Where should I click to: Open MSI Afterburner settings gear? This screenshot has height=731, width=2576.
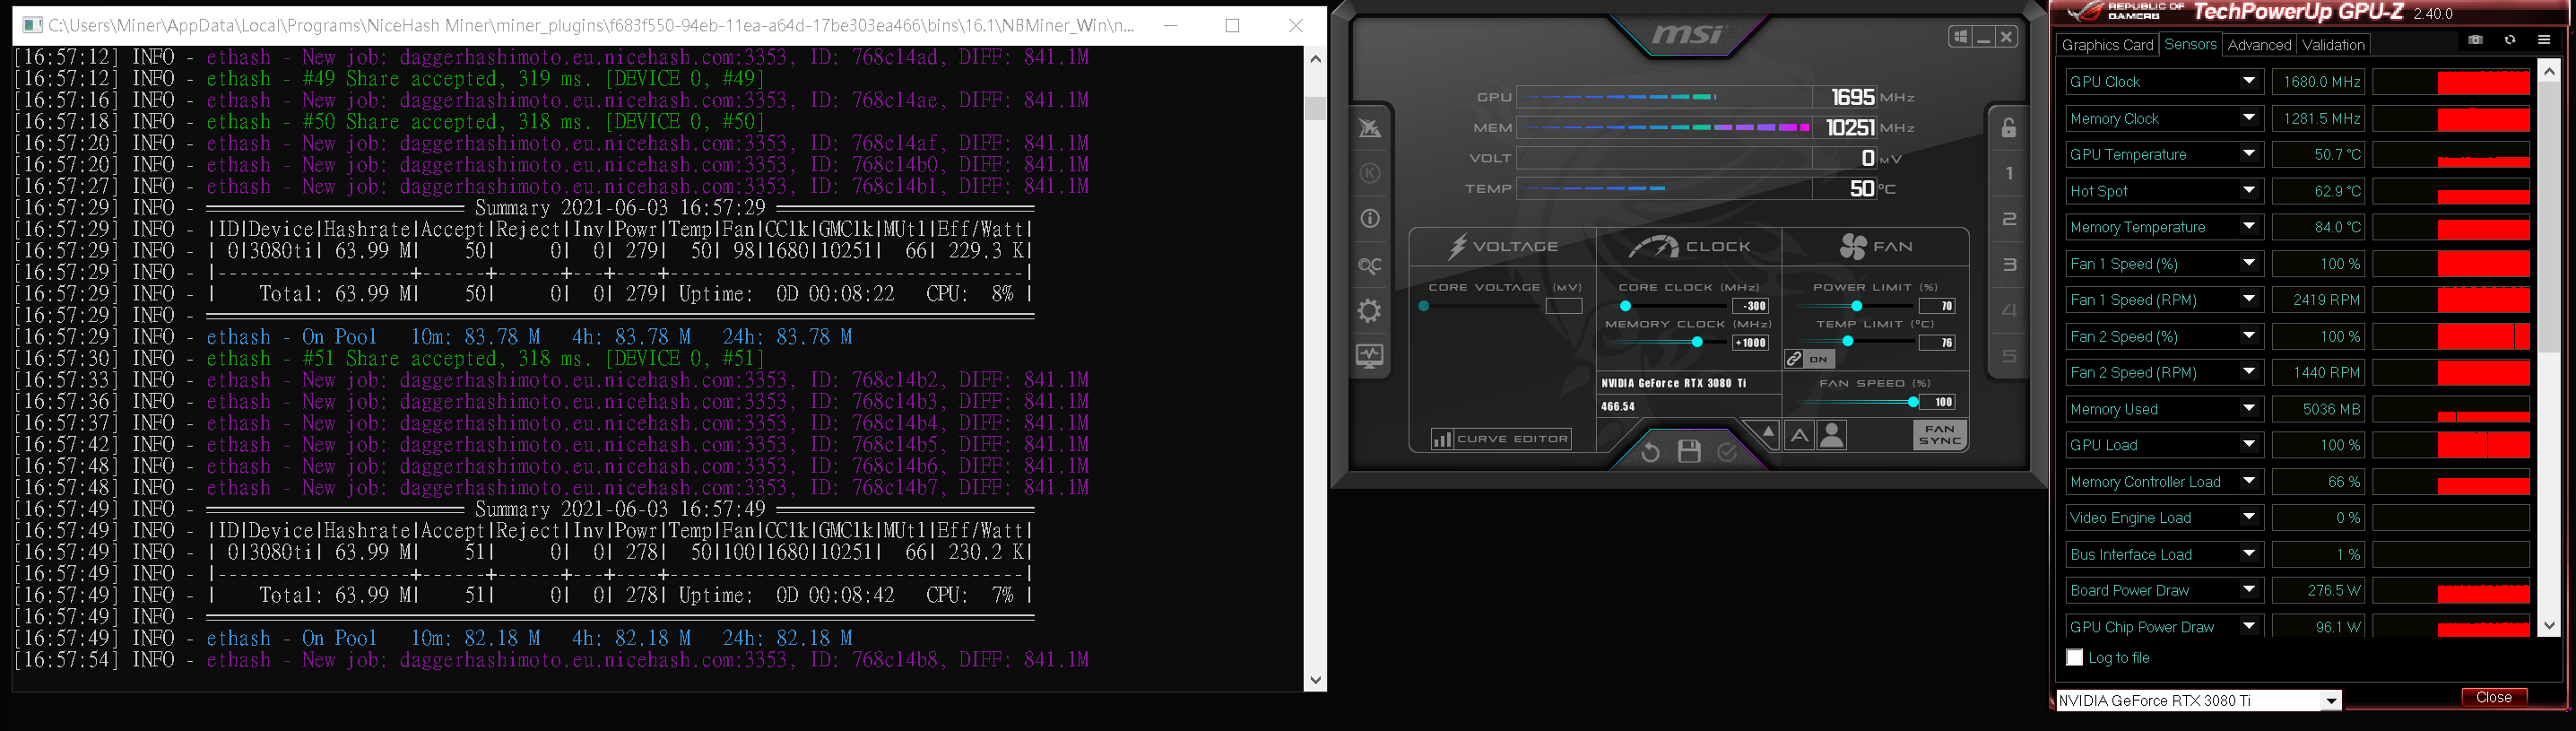pos(1369,311)
